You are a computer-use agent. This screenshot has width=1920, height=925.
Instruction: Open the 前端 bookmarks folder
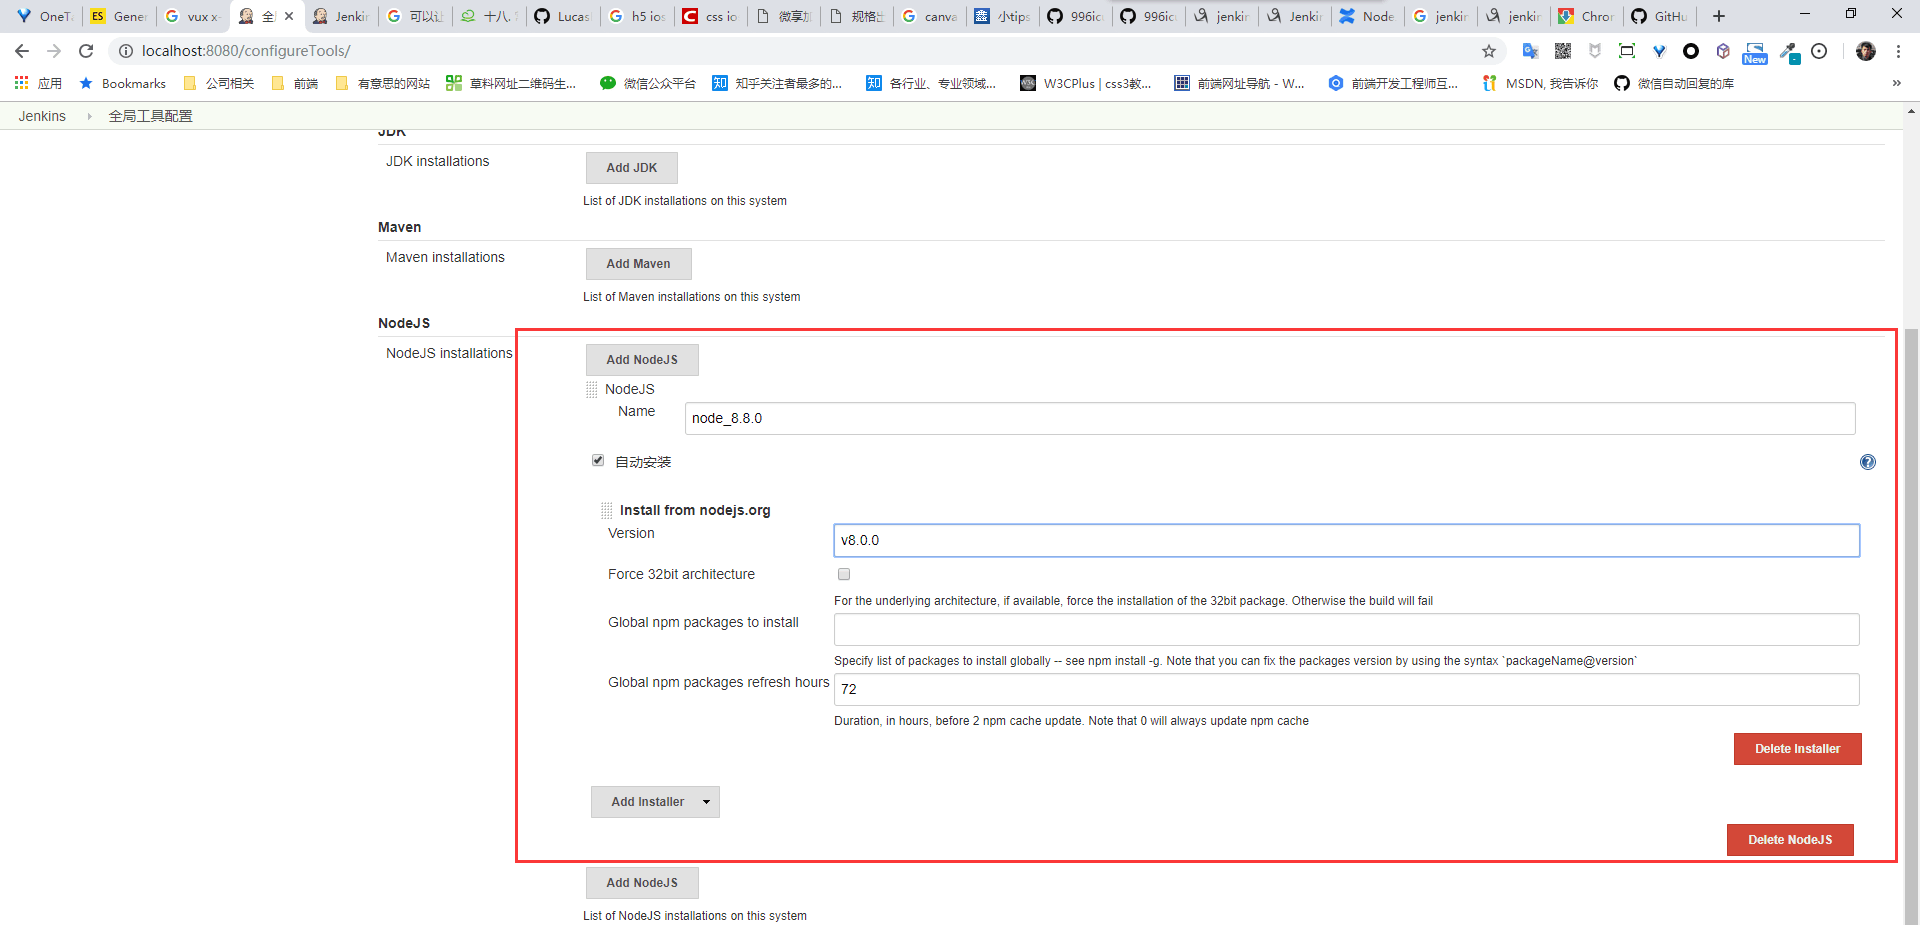tap(295, 83)
